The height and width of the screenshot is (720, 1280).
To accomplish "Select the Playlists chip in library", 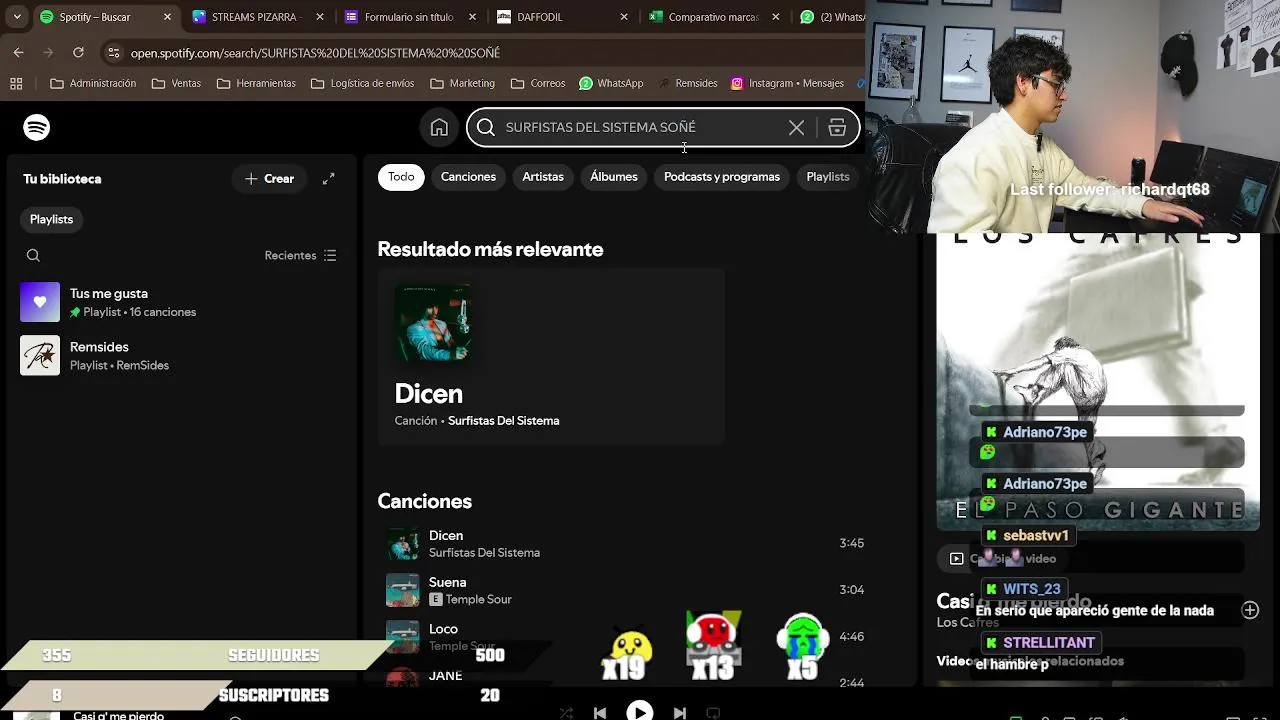I will [51, 219].
